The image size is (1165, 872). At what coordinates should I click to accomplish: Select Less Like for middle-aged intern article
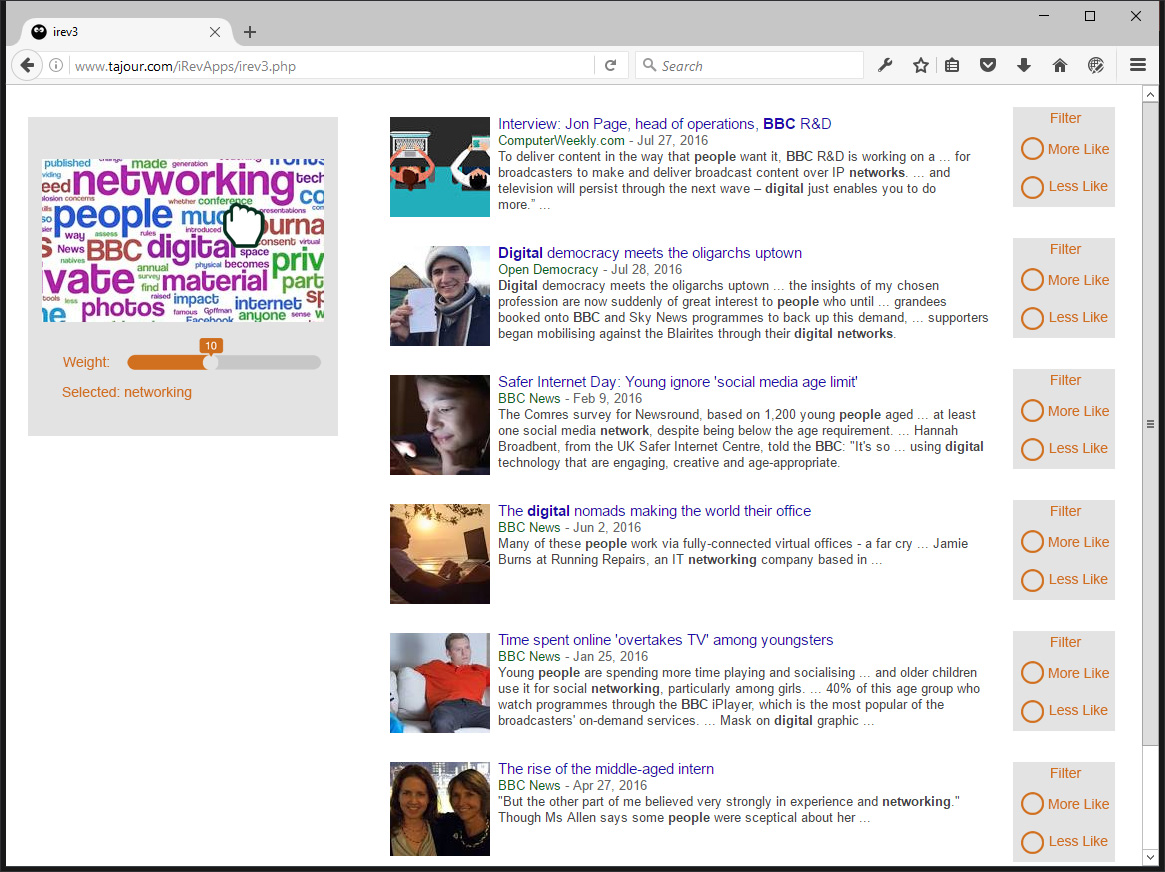[1032, 842]
